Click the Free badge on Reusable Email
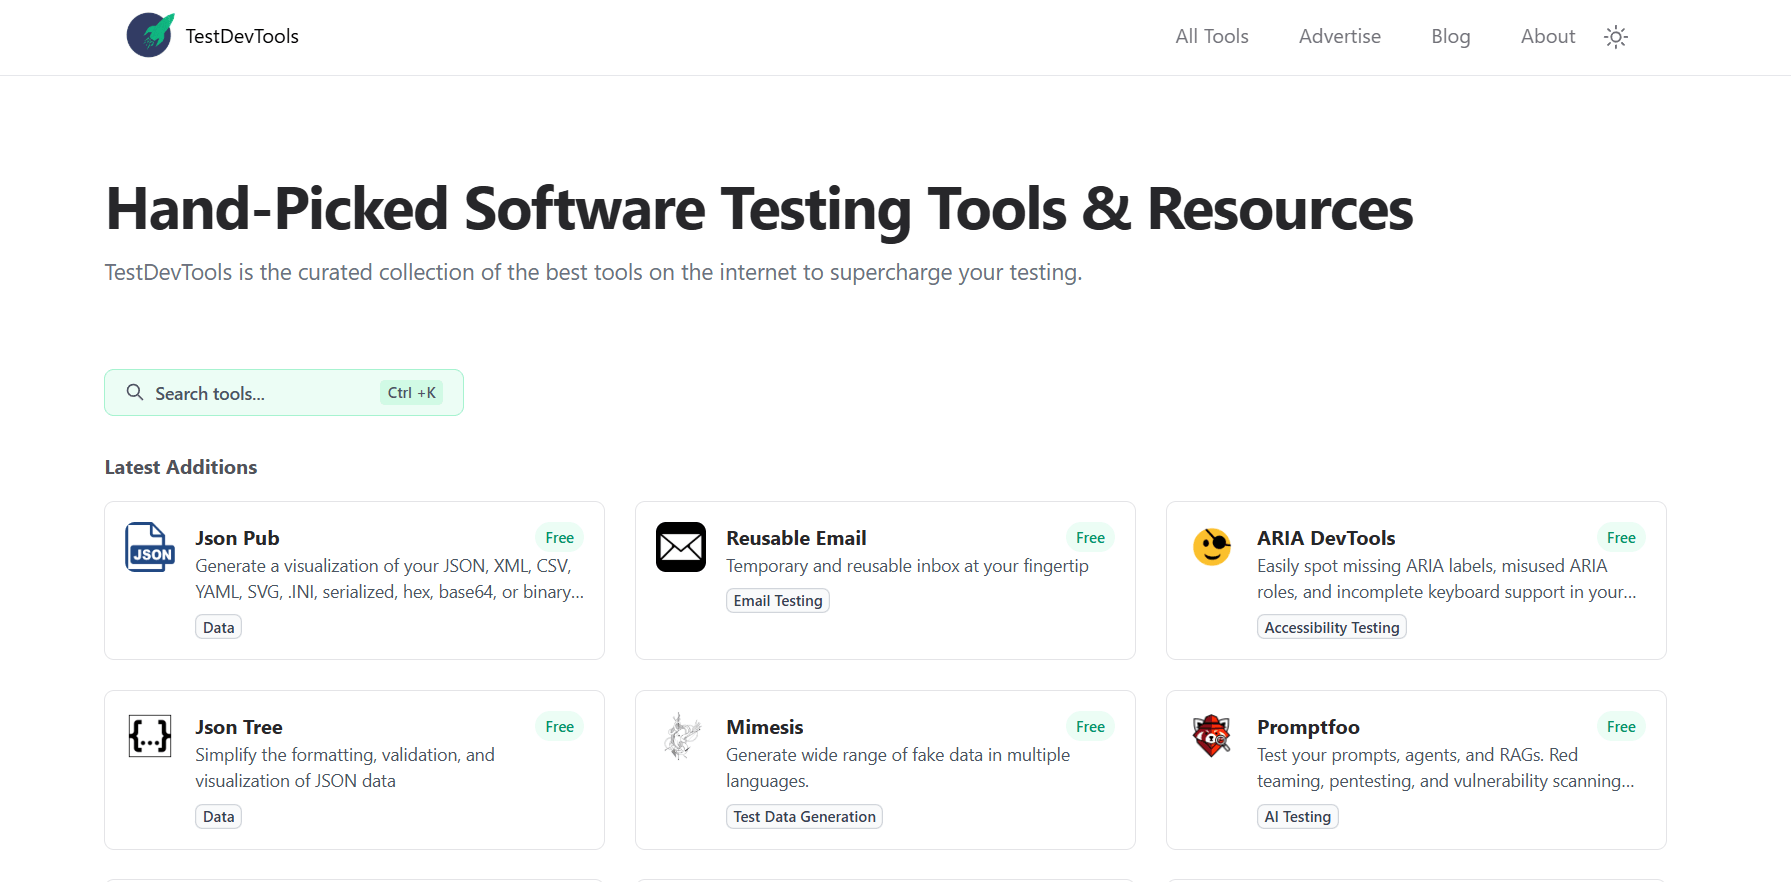Viewport: 1791px width, 882px height. pyautogui.click(x=1090, y=538)
